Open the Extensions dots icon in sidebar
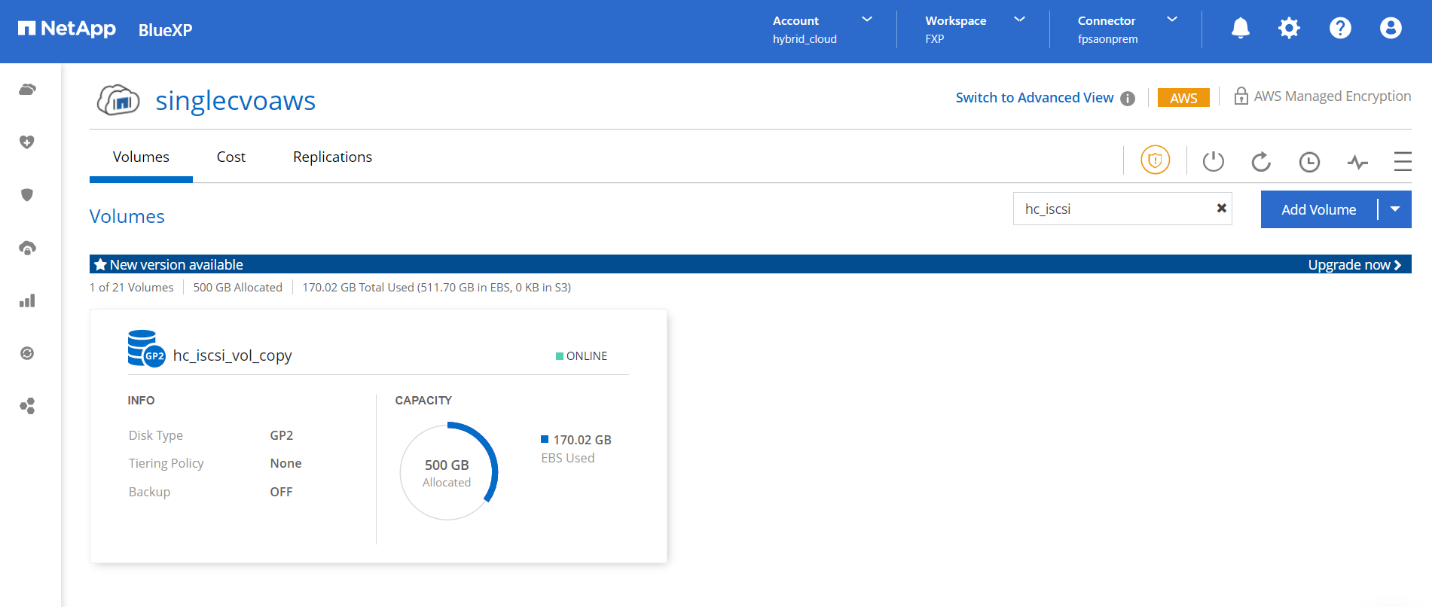This screenshot has height=607, width=1432. tap(28, 406)
